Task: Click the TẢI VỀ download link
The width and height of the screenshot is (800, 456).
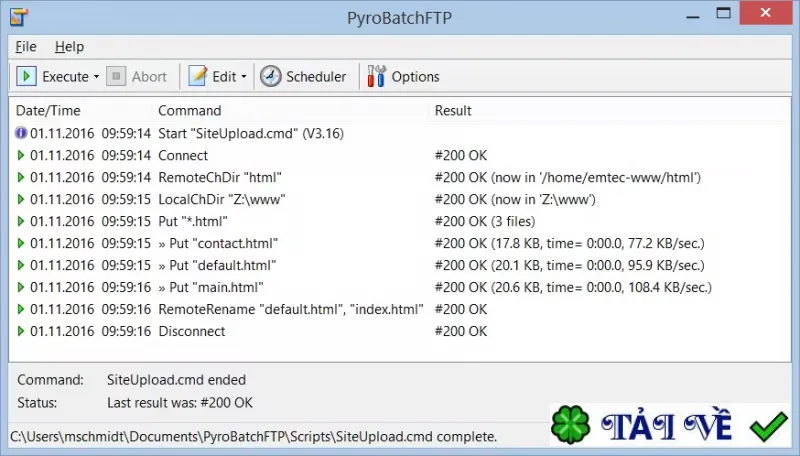Action: click(x=666, y=425)
